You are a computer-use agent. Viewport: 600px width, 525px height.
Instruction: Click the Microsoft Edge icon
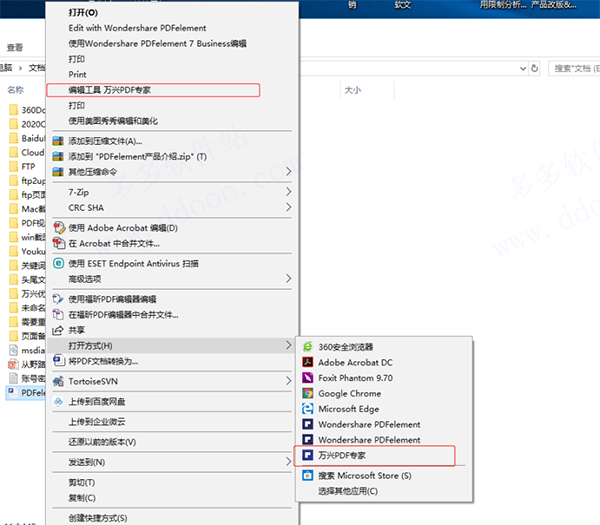(x=308, y=409)
